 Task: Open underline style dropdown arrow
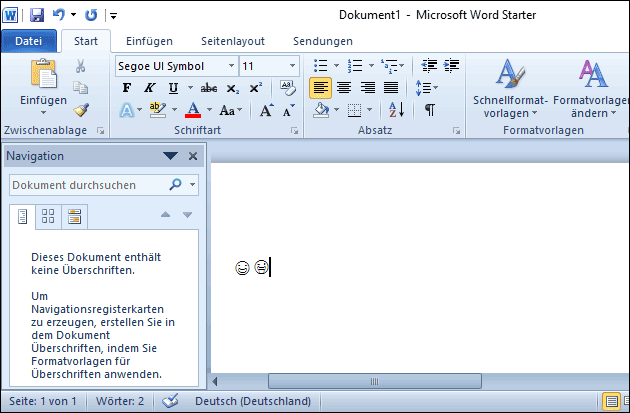190,88
